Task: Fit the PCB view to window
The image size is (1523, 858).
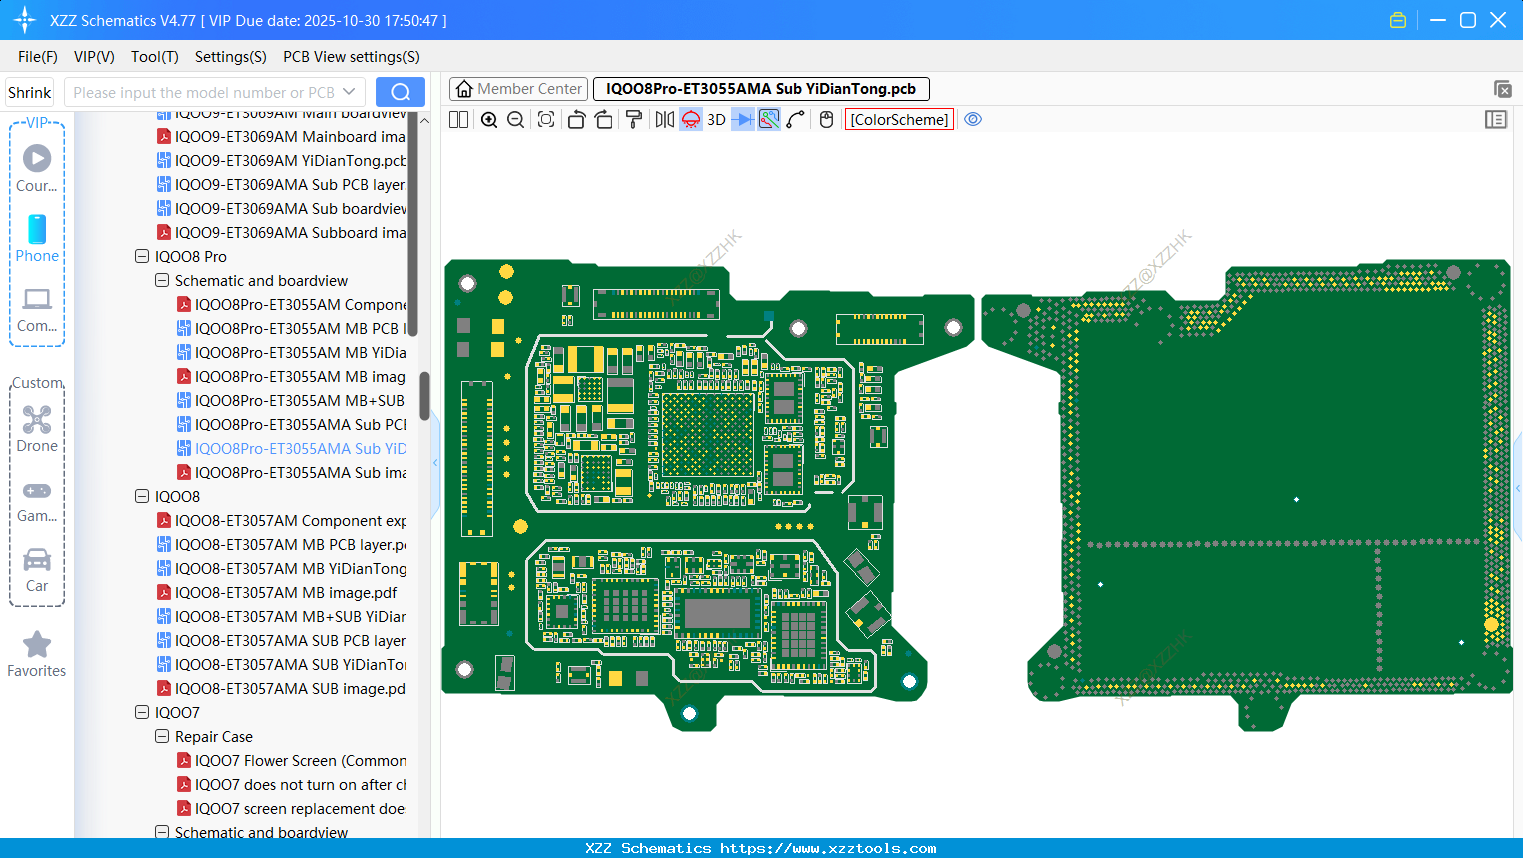Action: pyautogui.click(x=546, y=120)
